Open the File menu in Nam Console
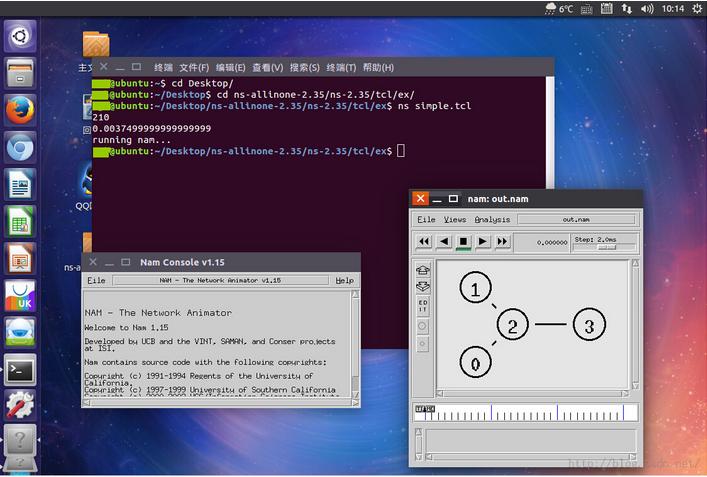Image resolution: width=707 pixels, height=477 pixels. (x=96, y=281)
